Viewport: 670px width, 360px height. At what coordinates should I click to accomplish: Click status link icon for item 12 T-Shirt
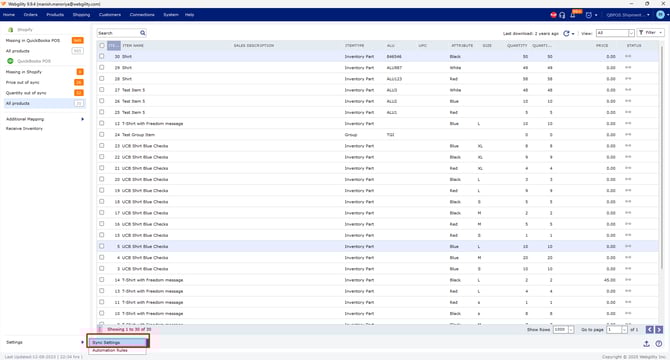click(x=628, y=123)
